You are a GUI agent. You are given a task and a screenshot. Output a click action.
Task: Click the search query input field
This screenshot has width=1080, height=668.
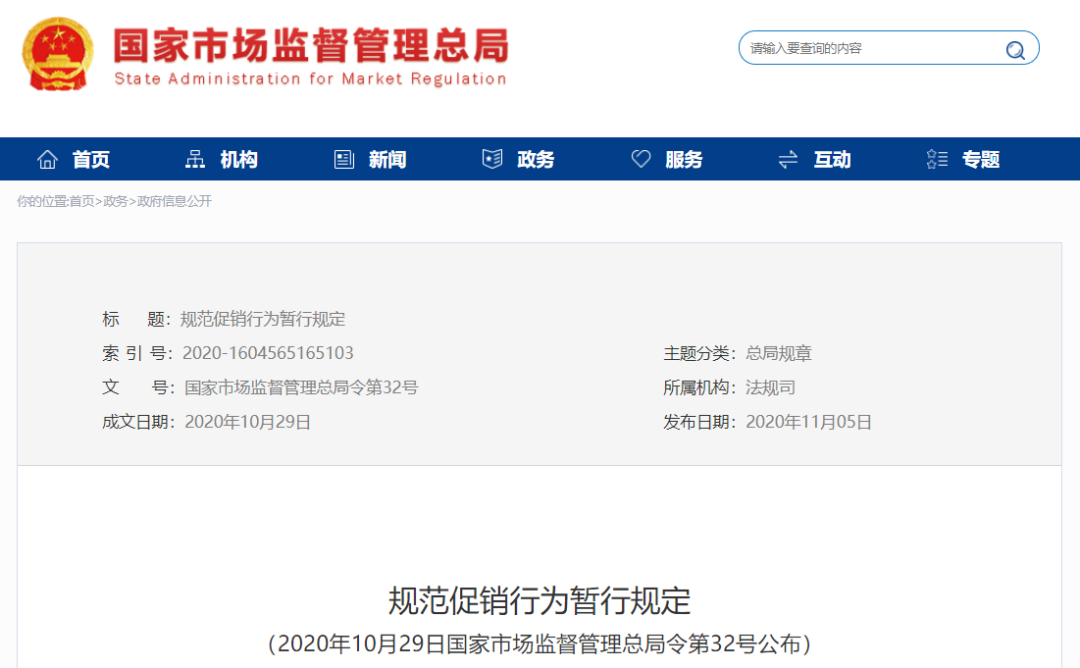click(x=870, y=48)
